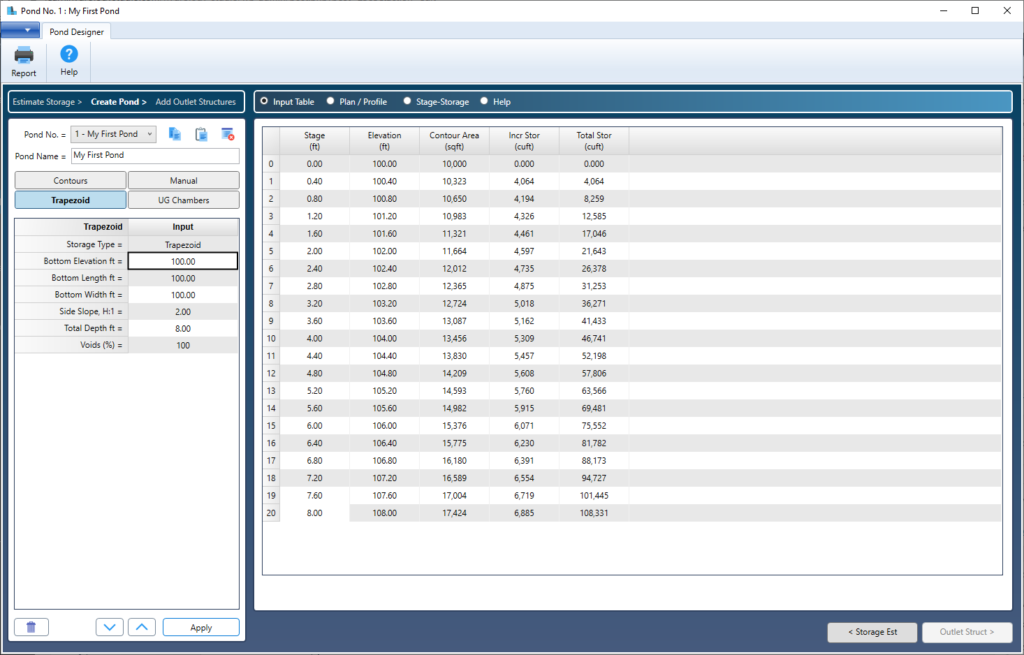
Task: Click the Storage Type Trapezoid cell
Action: [x=183, y=244]
